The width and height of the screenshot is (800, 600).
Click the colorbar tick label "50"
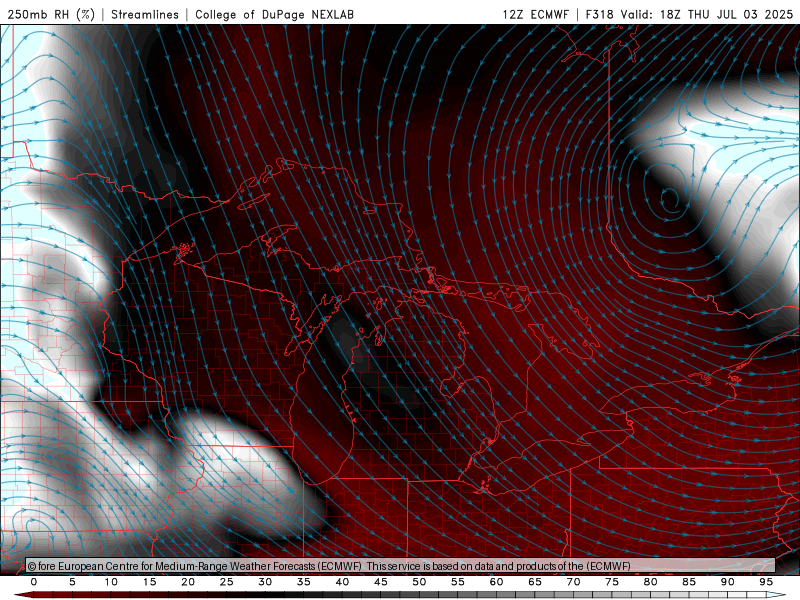419,582
